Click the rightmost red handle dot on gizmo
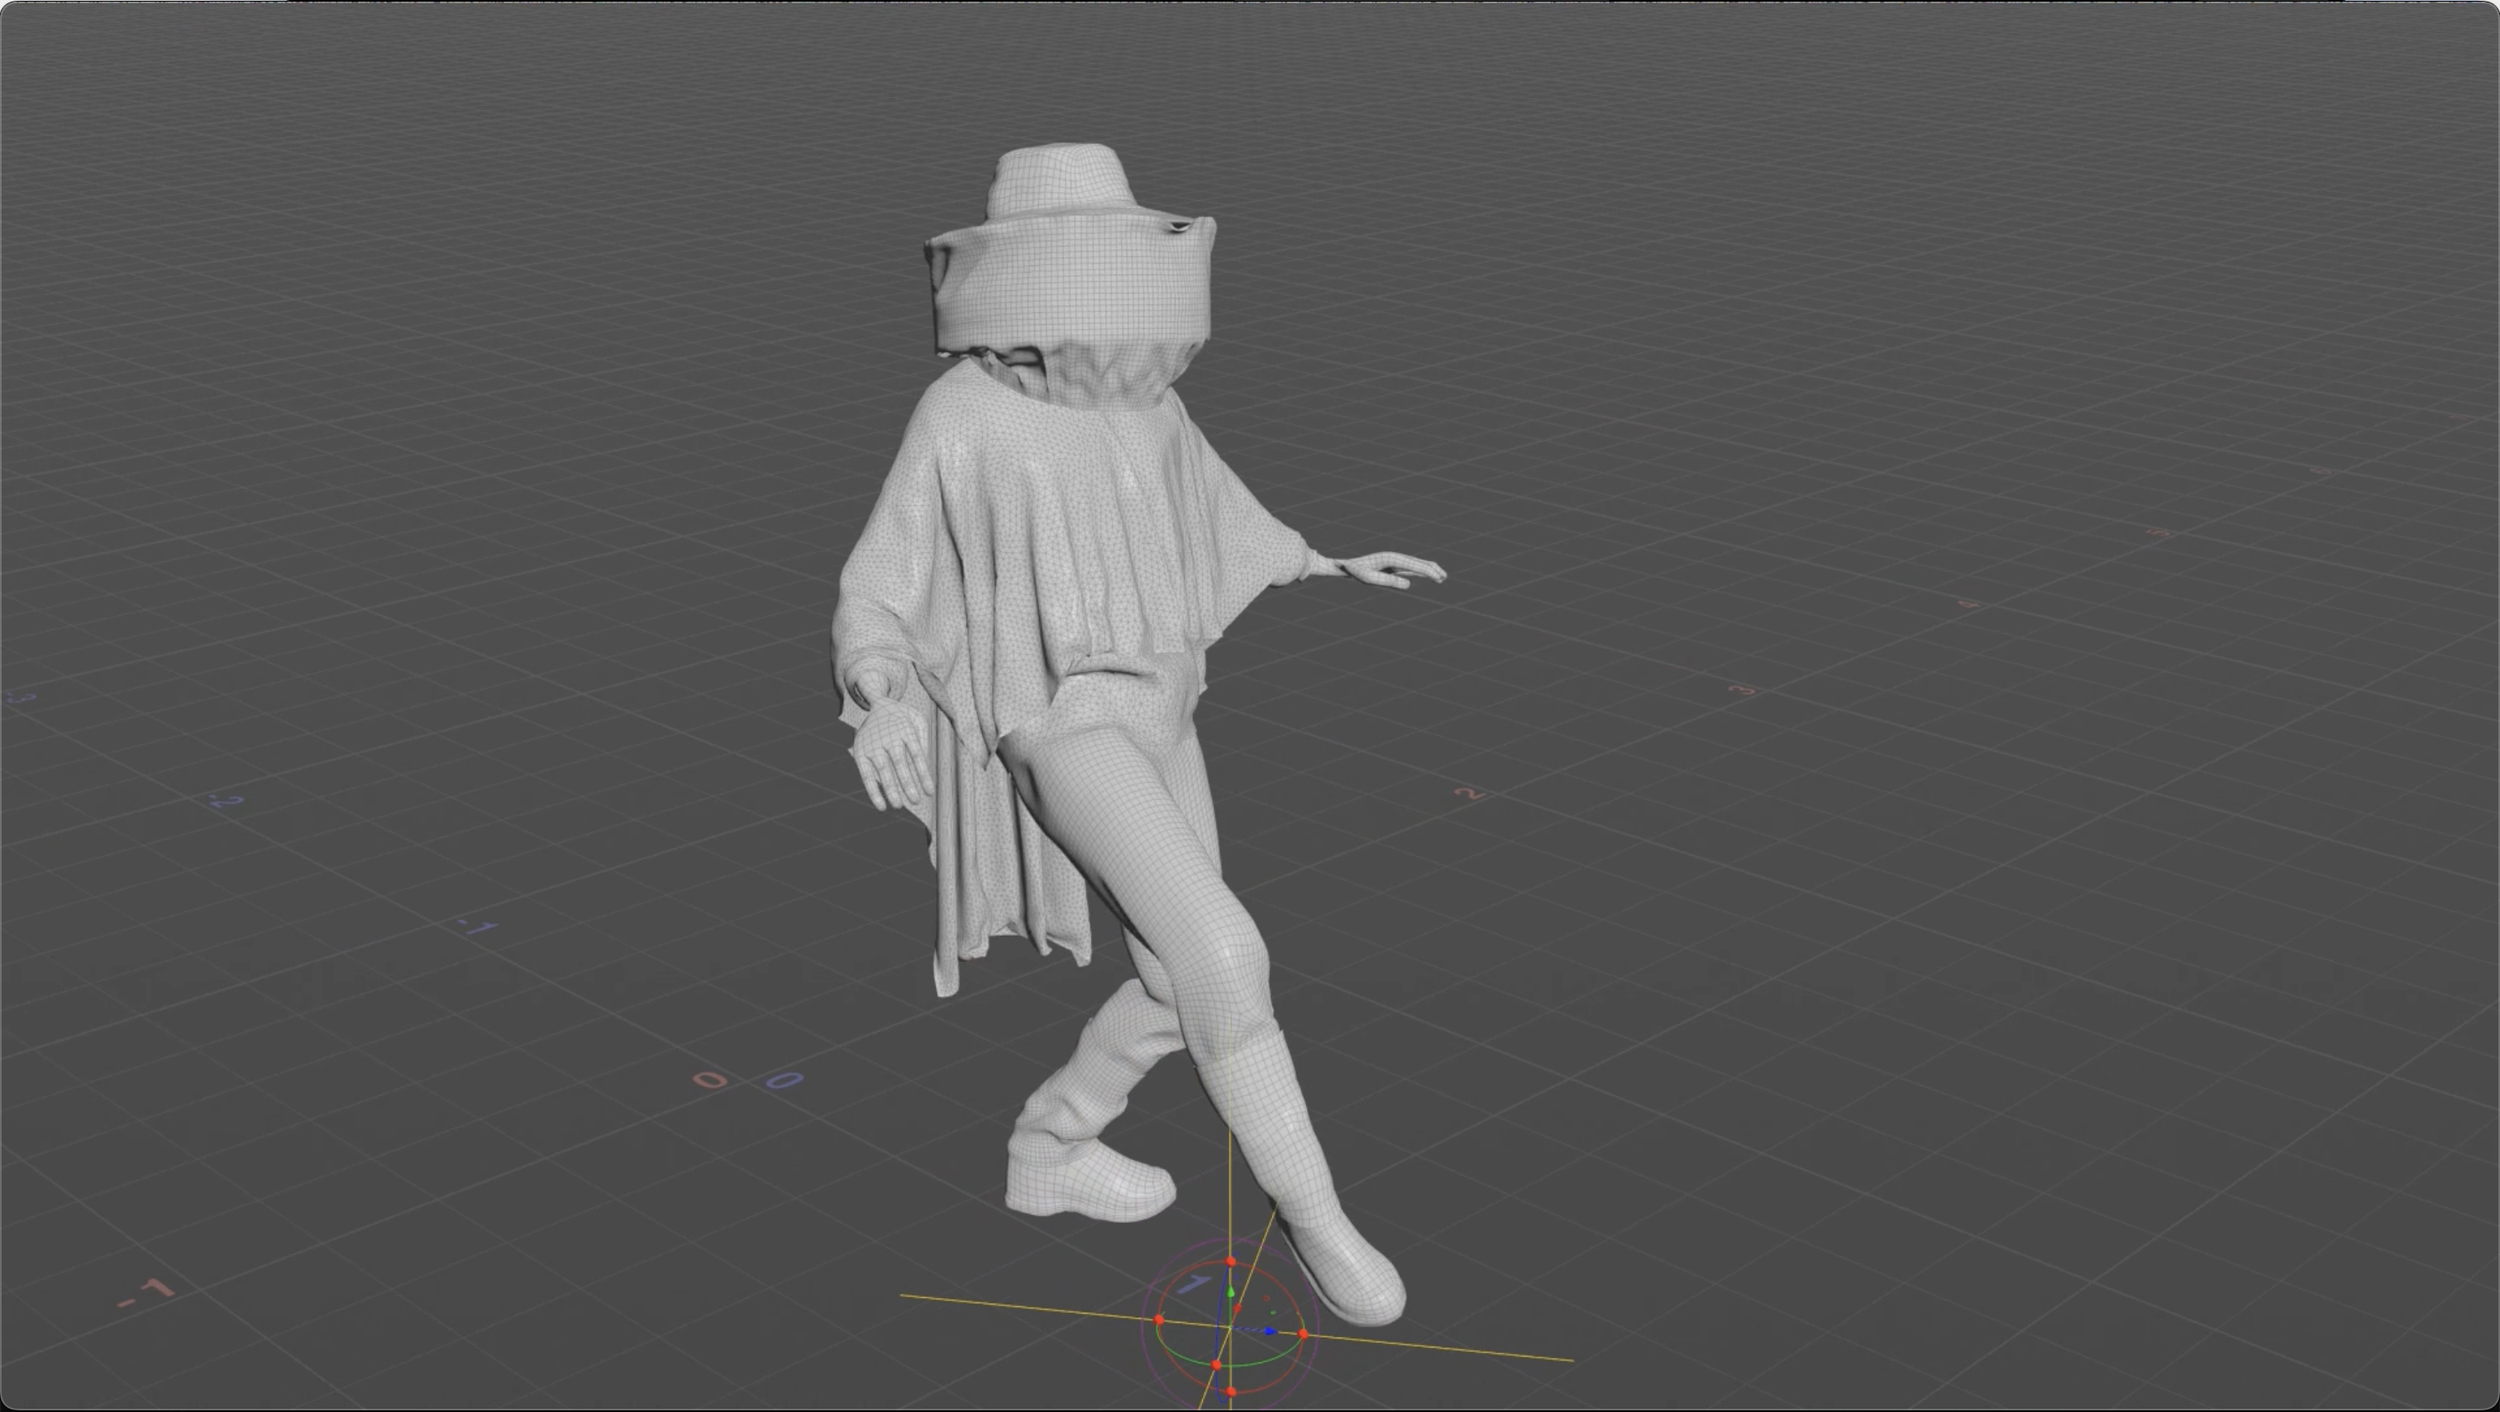 [x=1303, y=1334]
